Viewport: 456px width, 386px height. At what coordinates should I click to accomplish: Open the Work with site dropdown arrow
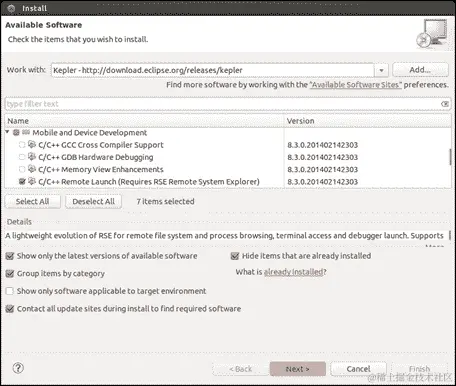click(x=381, y=70)
